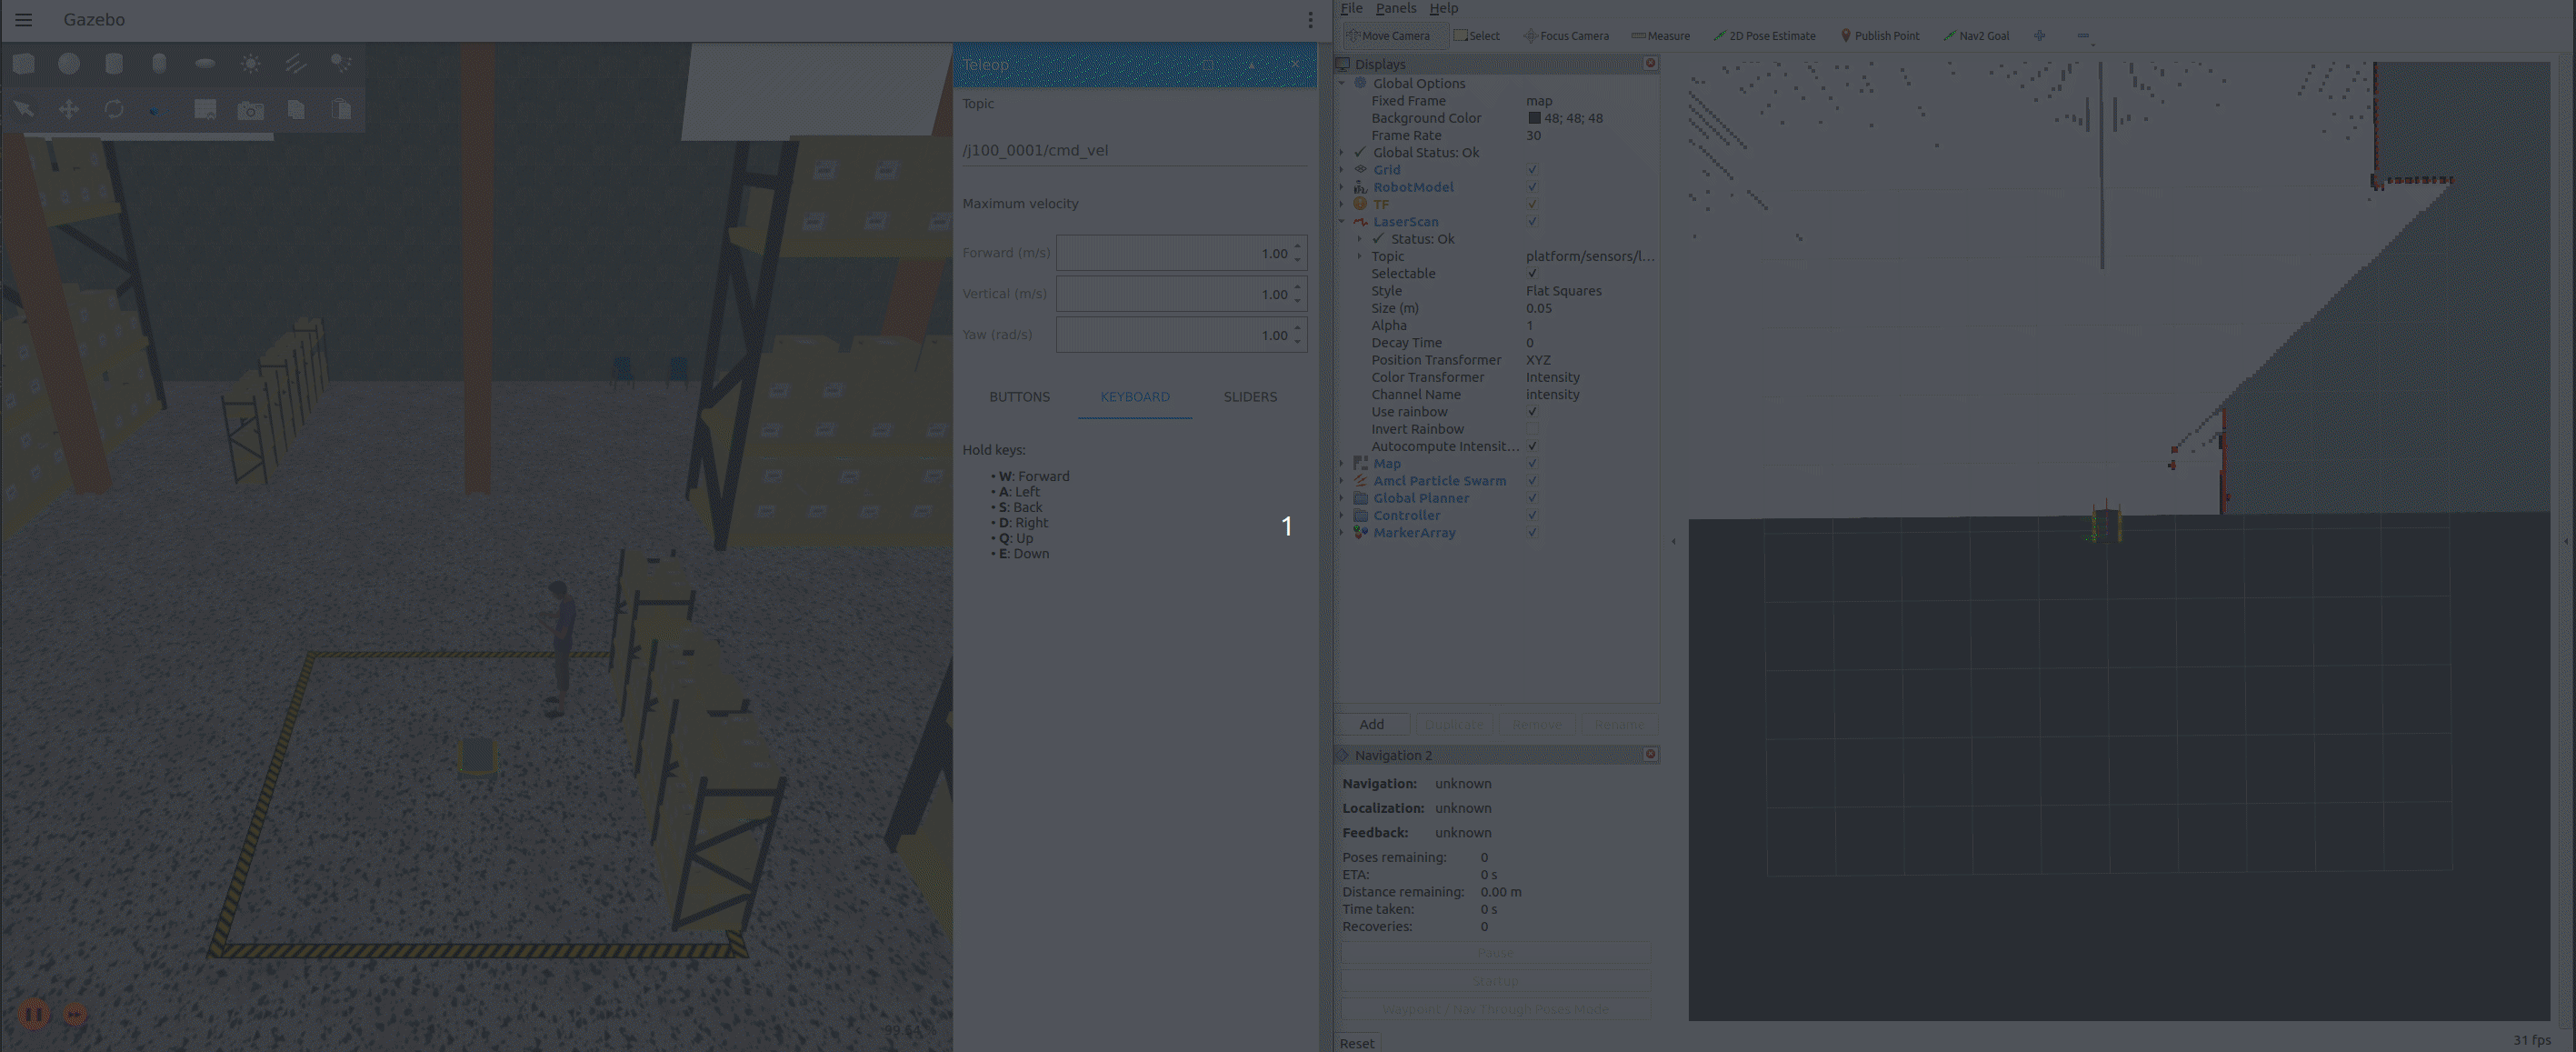Viewport: 2576px width, 1052px height.
Task: Add a point light to the scene
Action: [x=250, y=64]
